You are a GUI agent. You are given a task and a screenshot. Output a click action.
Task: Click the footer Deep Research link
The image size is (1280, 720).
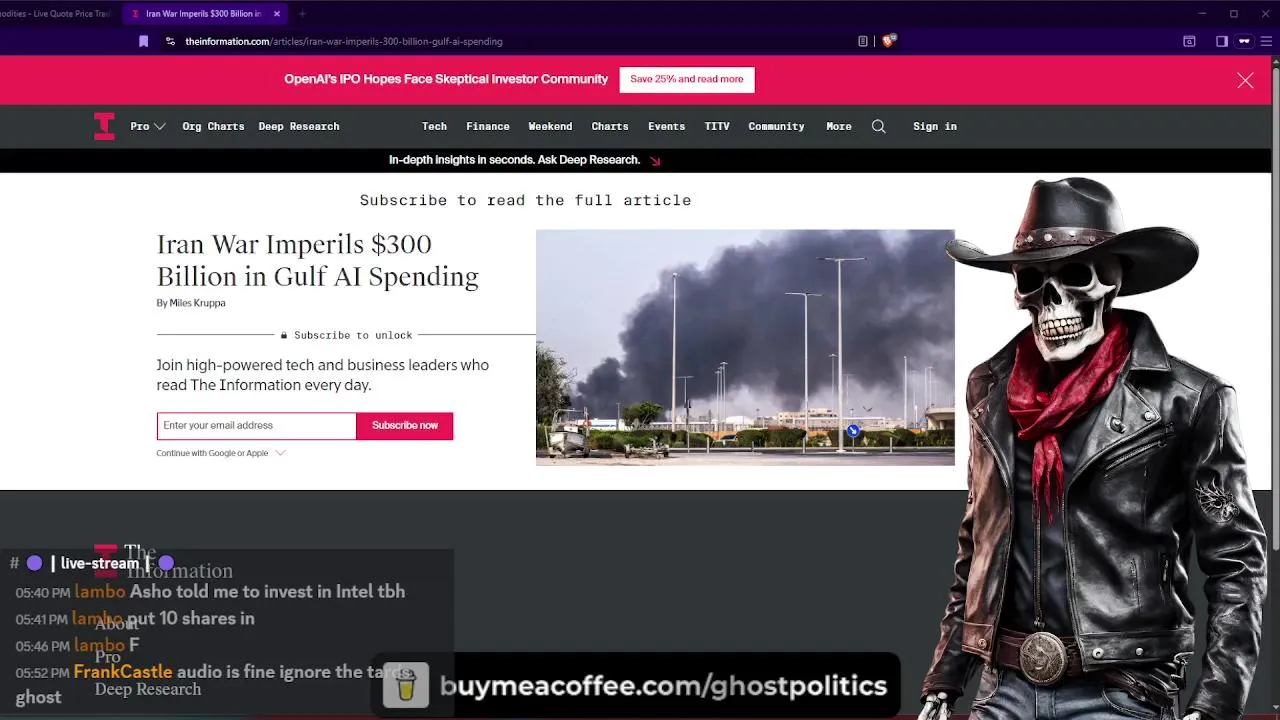[148, 689]
